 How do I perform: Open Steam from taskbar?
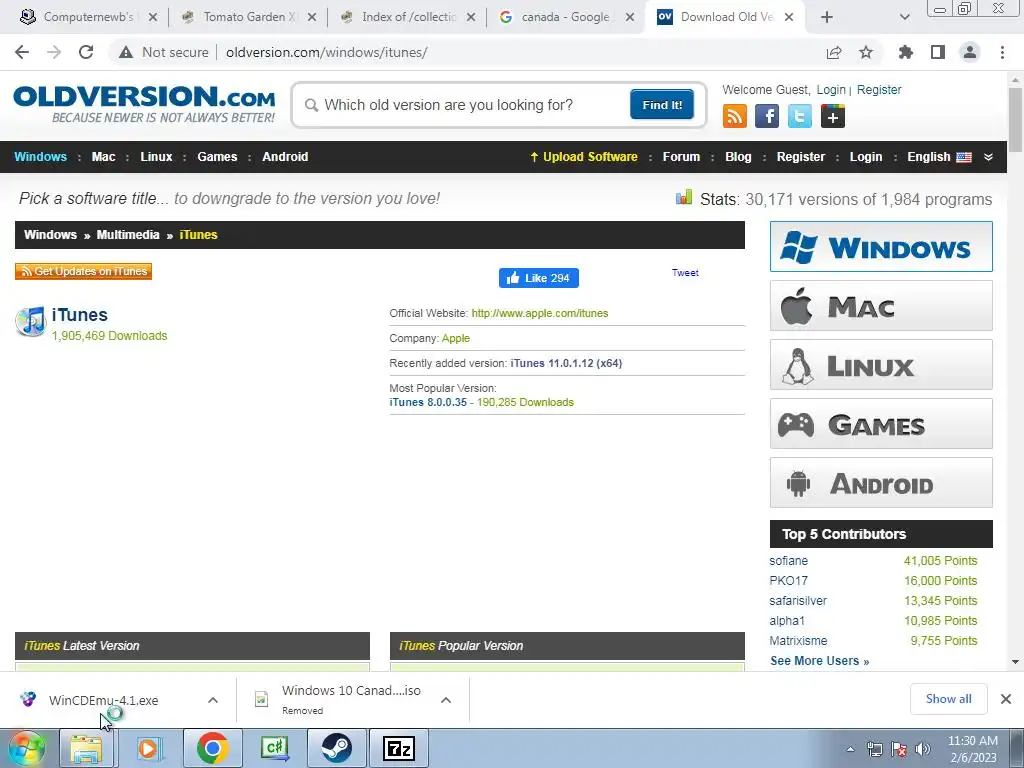pos(336,748)
